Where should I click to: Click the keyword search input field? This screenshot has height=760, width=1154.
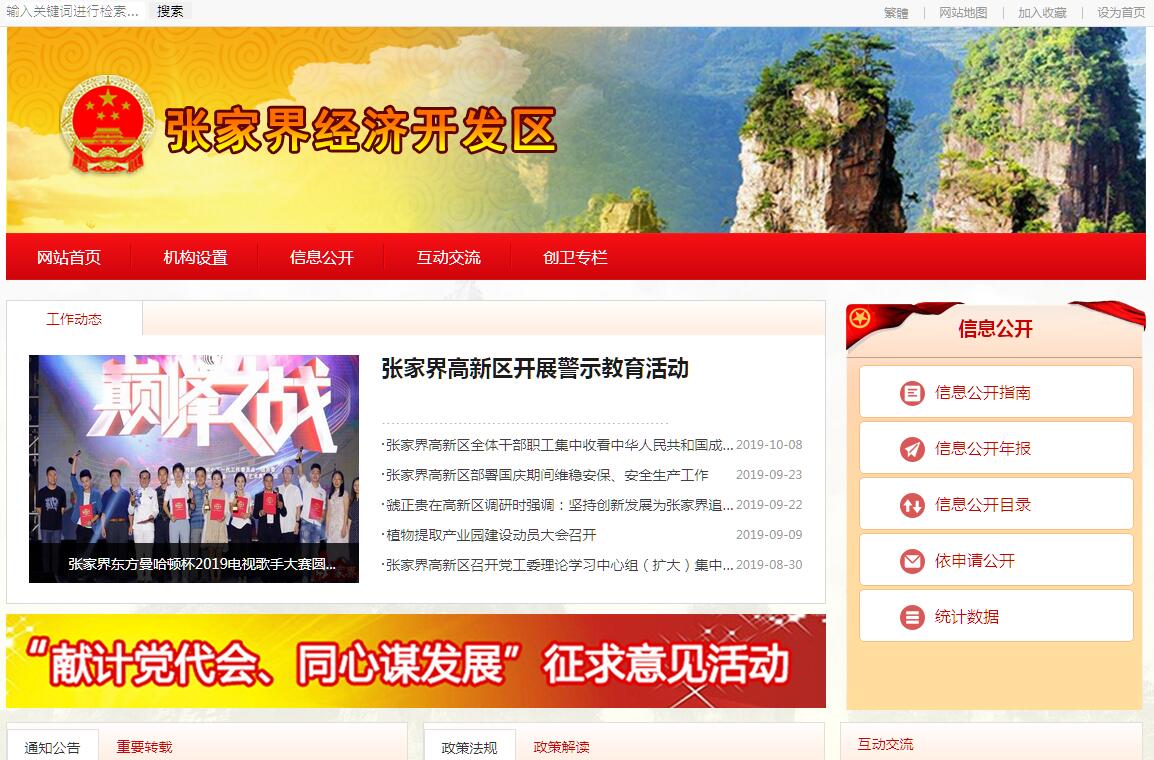tap(75, 11)
